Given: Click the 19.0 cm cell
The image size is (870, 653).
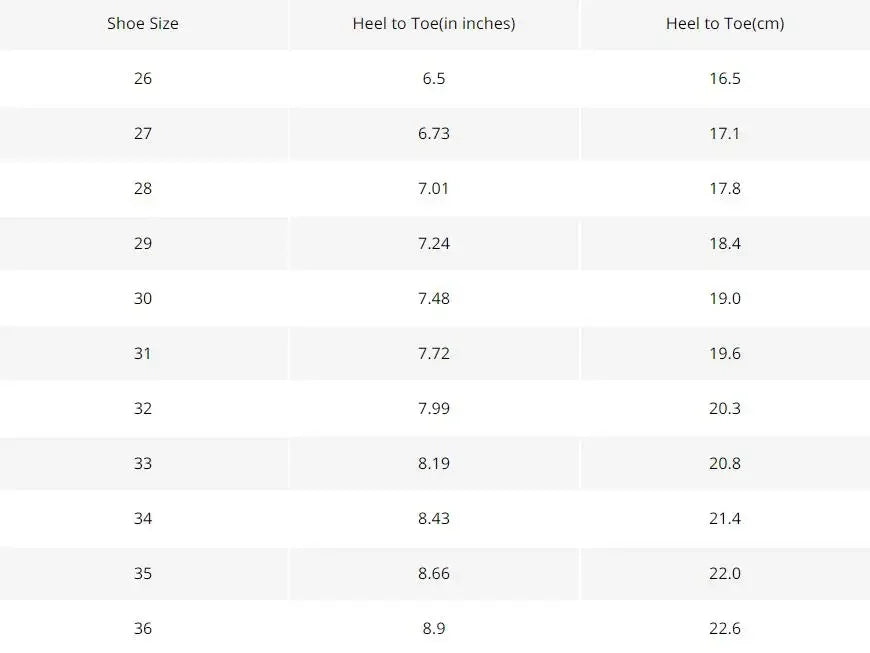Looking at the screenshot, I should [x=725, y=298].
